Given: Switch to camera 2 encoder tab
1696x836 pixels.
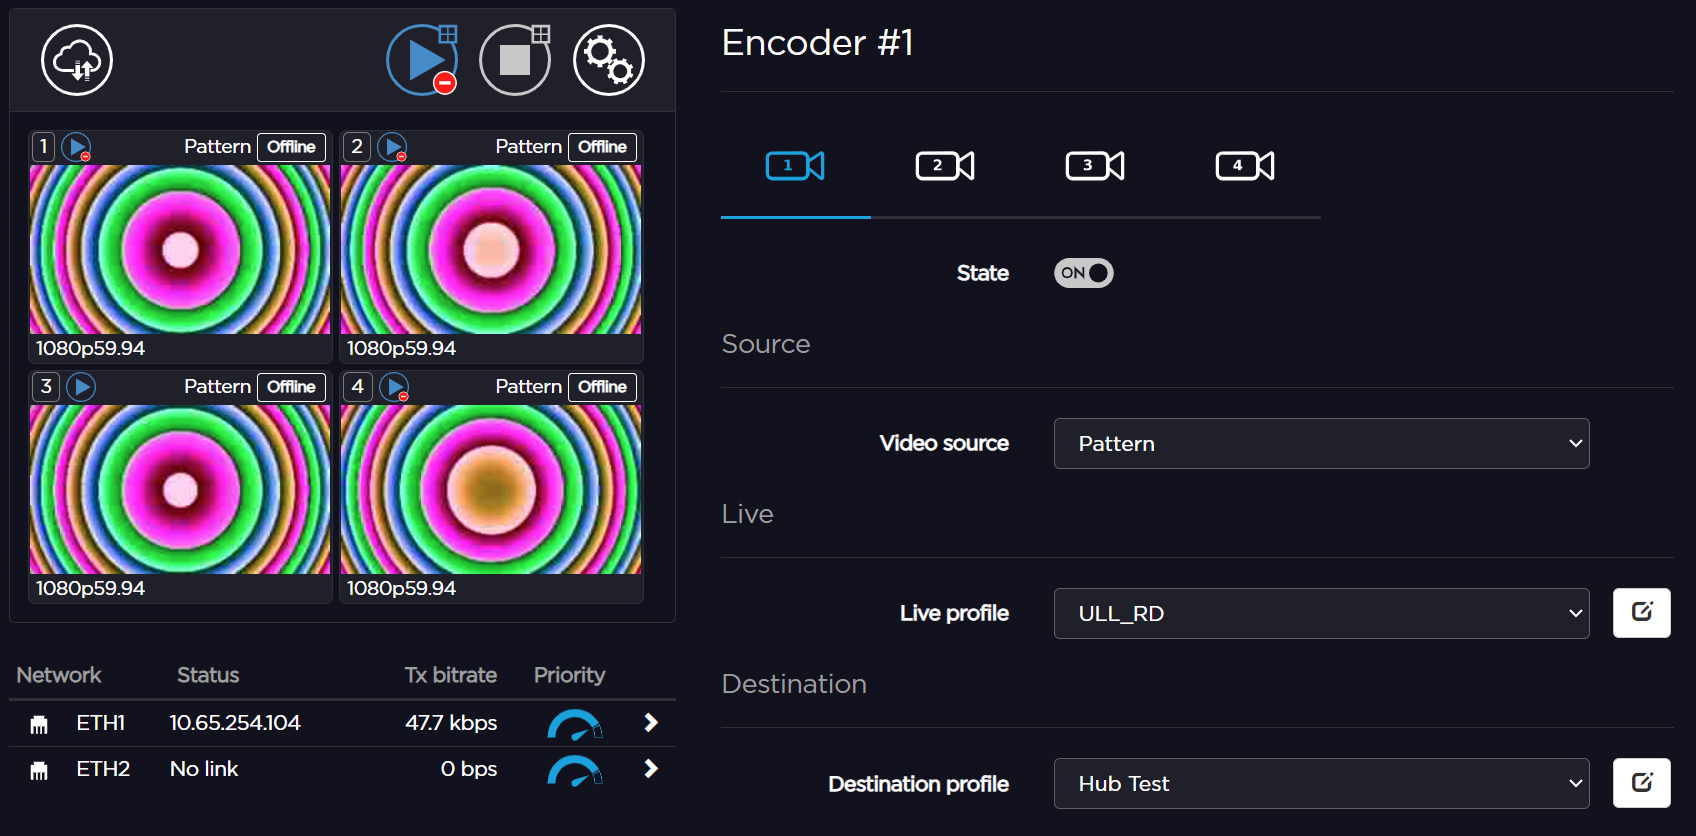Looking at the screenshot, I should click(x=946, y=166).
